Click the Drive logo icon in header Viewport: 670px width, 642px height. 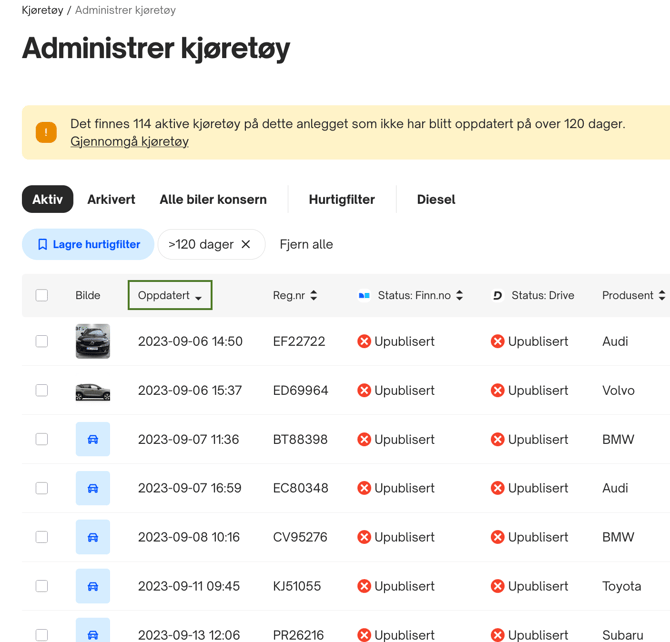(497, 296)
